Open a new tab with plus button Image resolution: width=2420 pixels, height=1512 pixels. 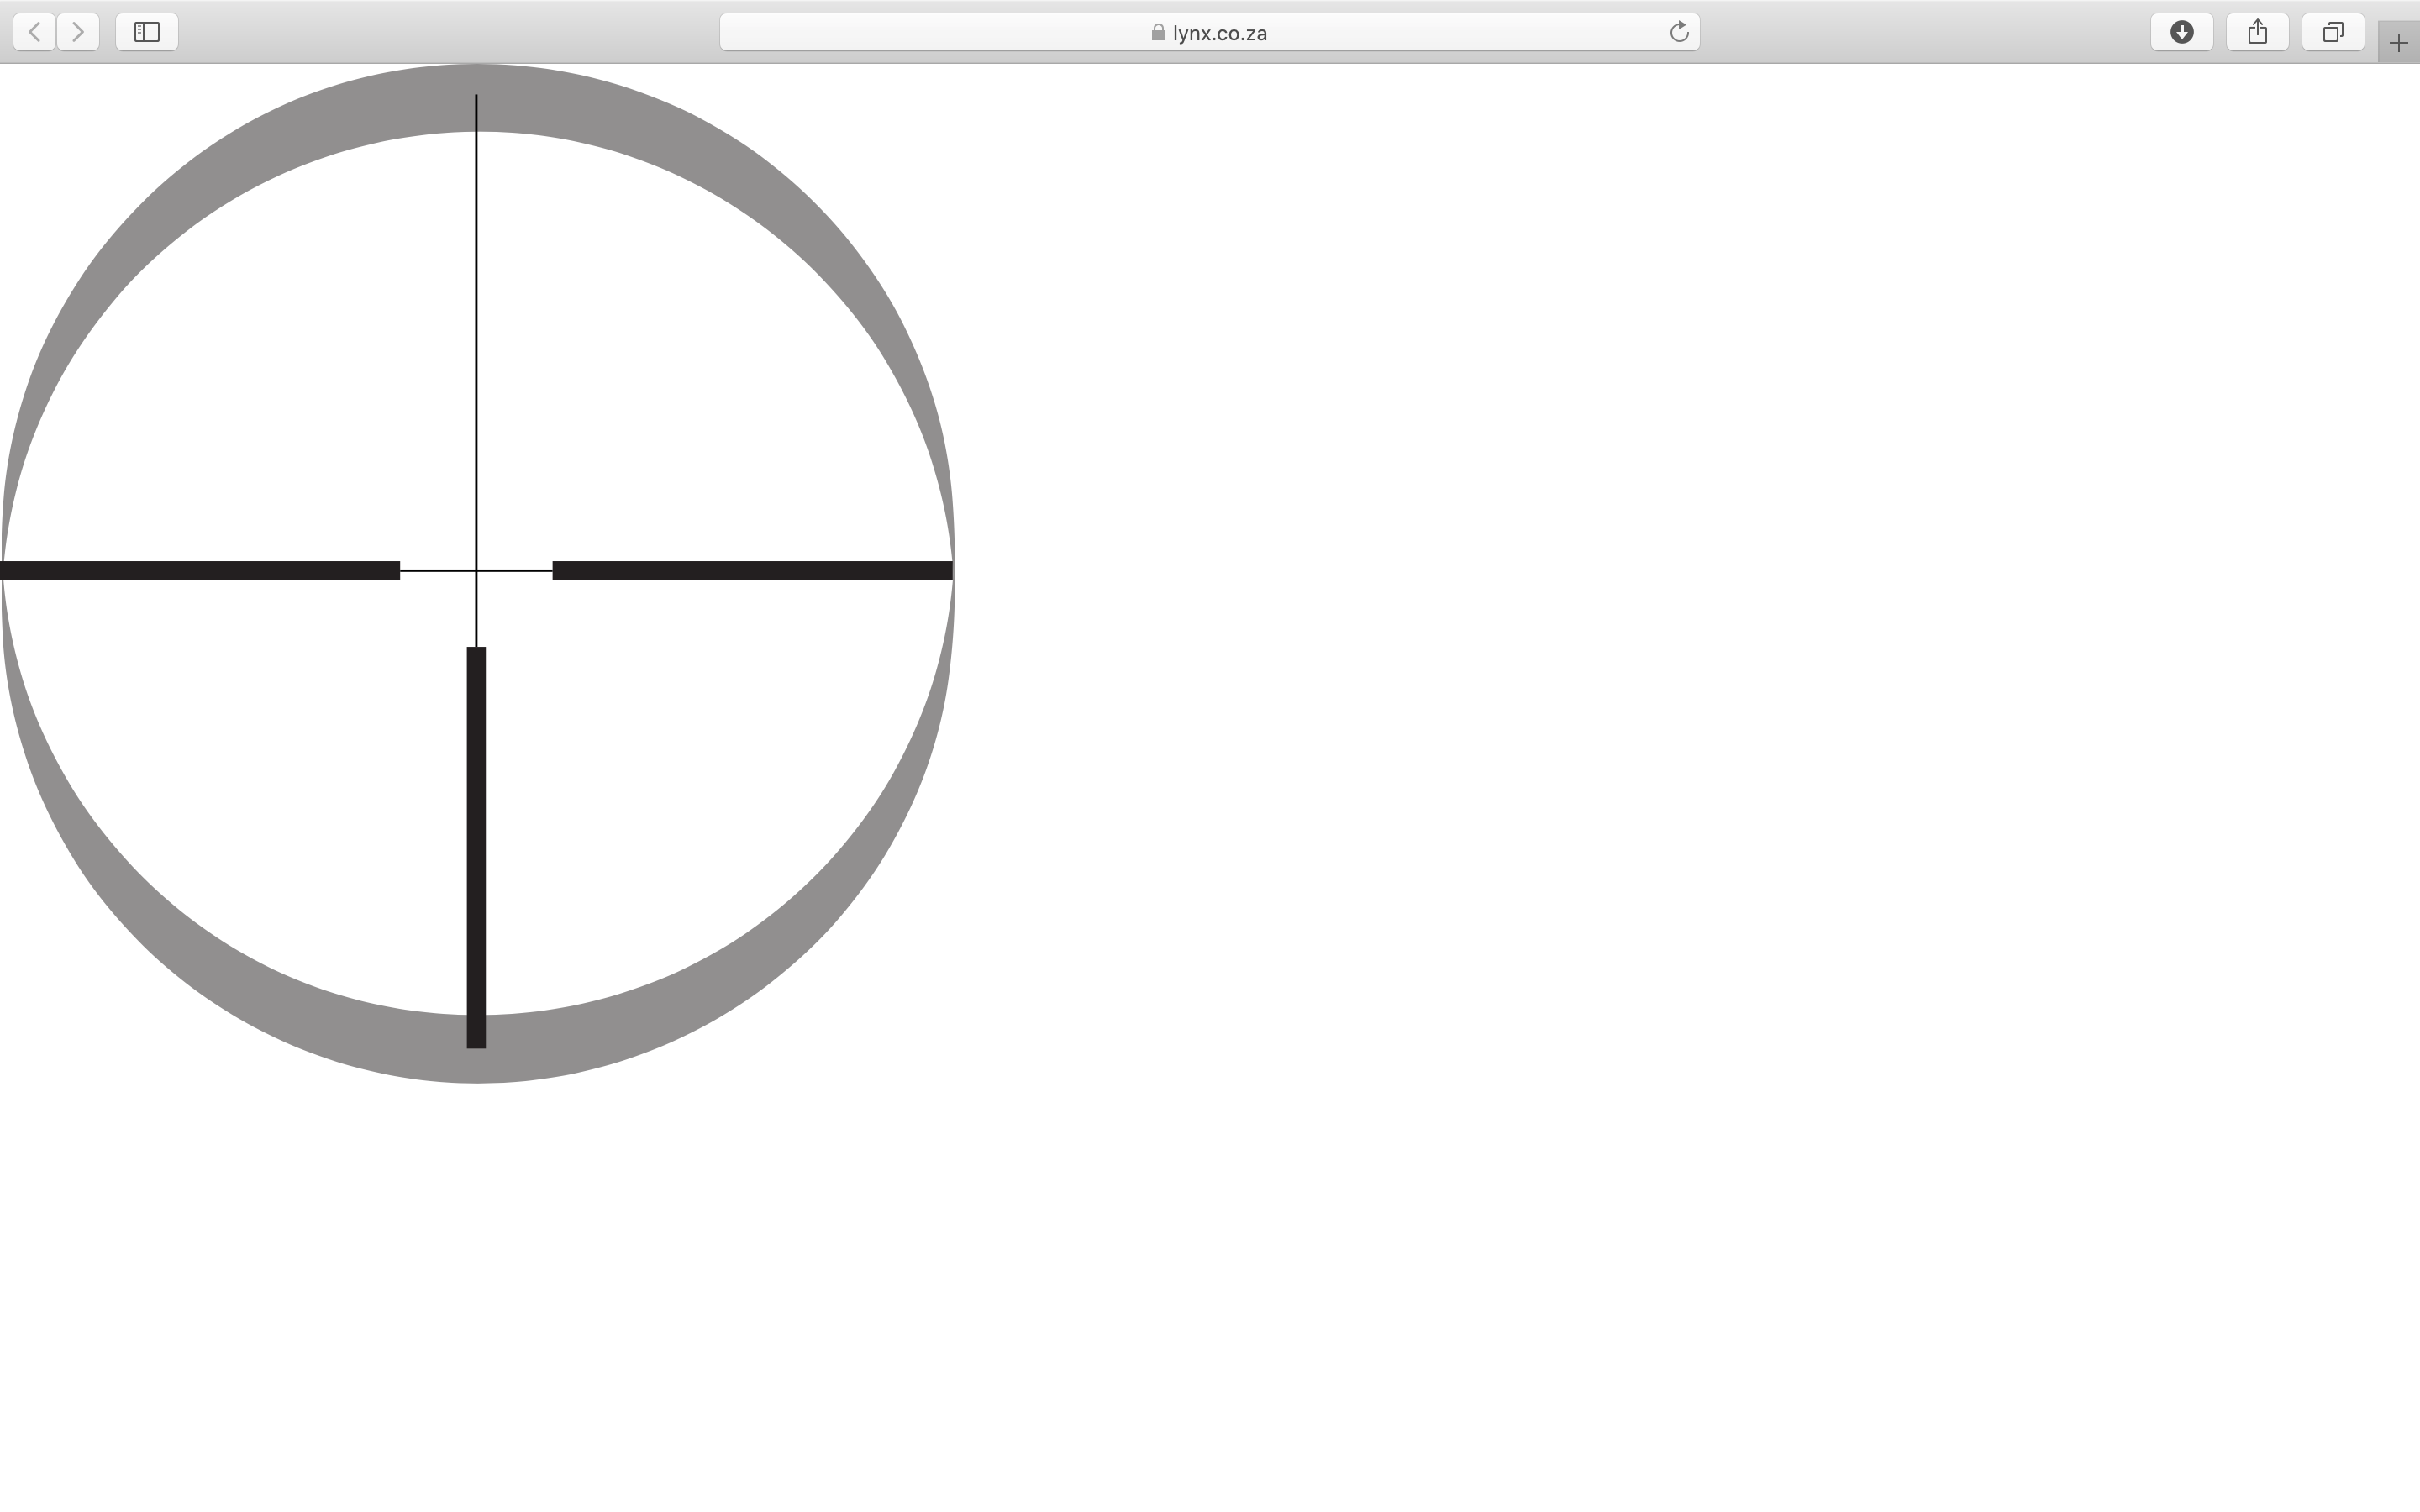2398,43
